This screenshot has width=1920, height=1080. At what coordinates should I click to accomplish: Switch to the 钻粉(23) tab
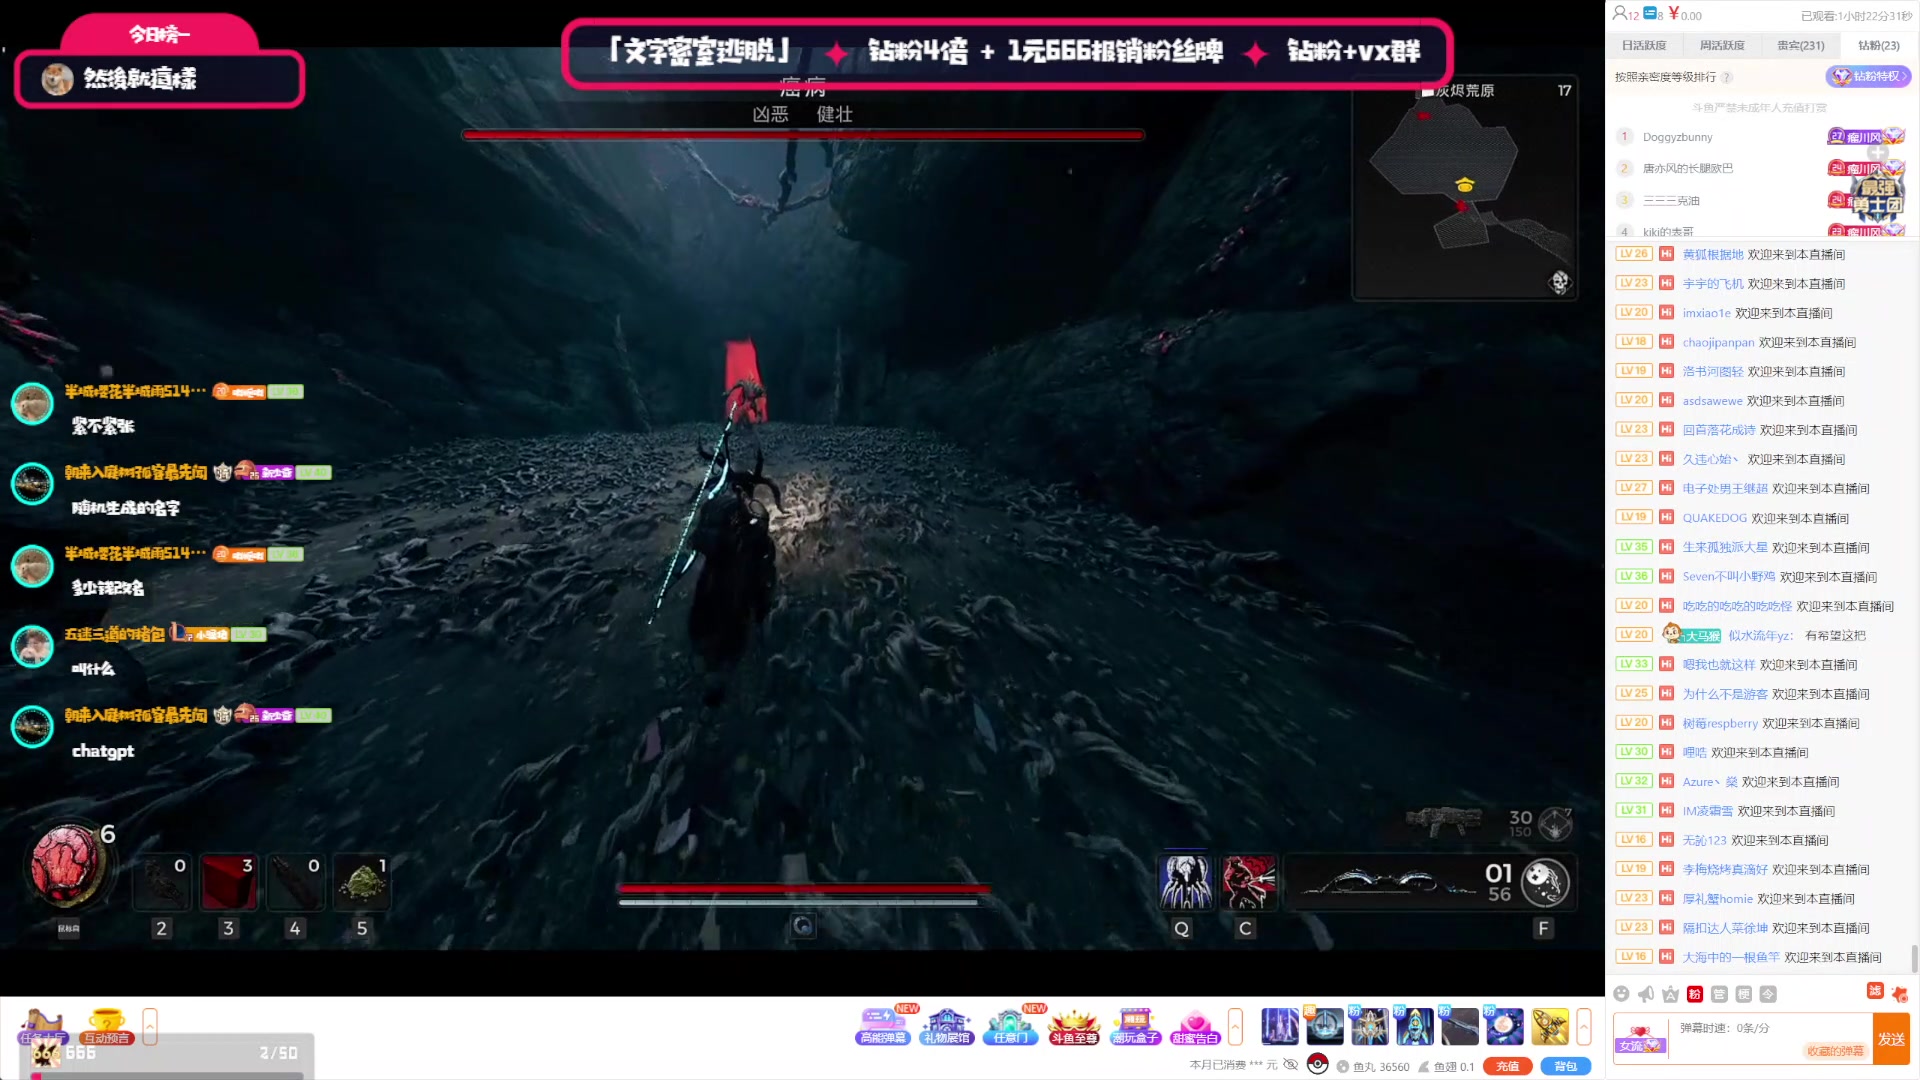click(x=1879, y=45)
